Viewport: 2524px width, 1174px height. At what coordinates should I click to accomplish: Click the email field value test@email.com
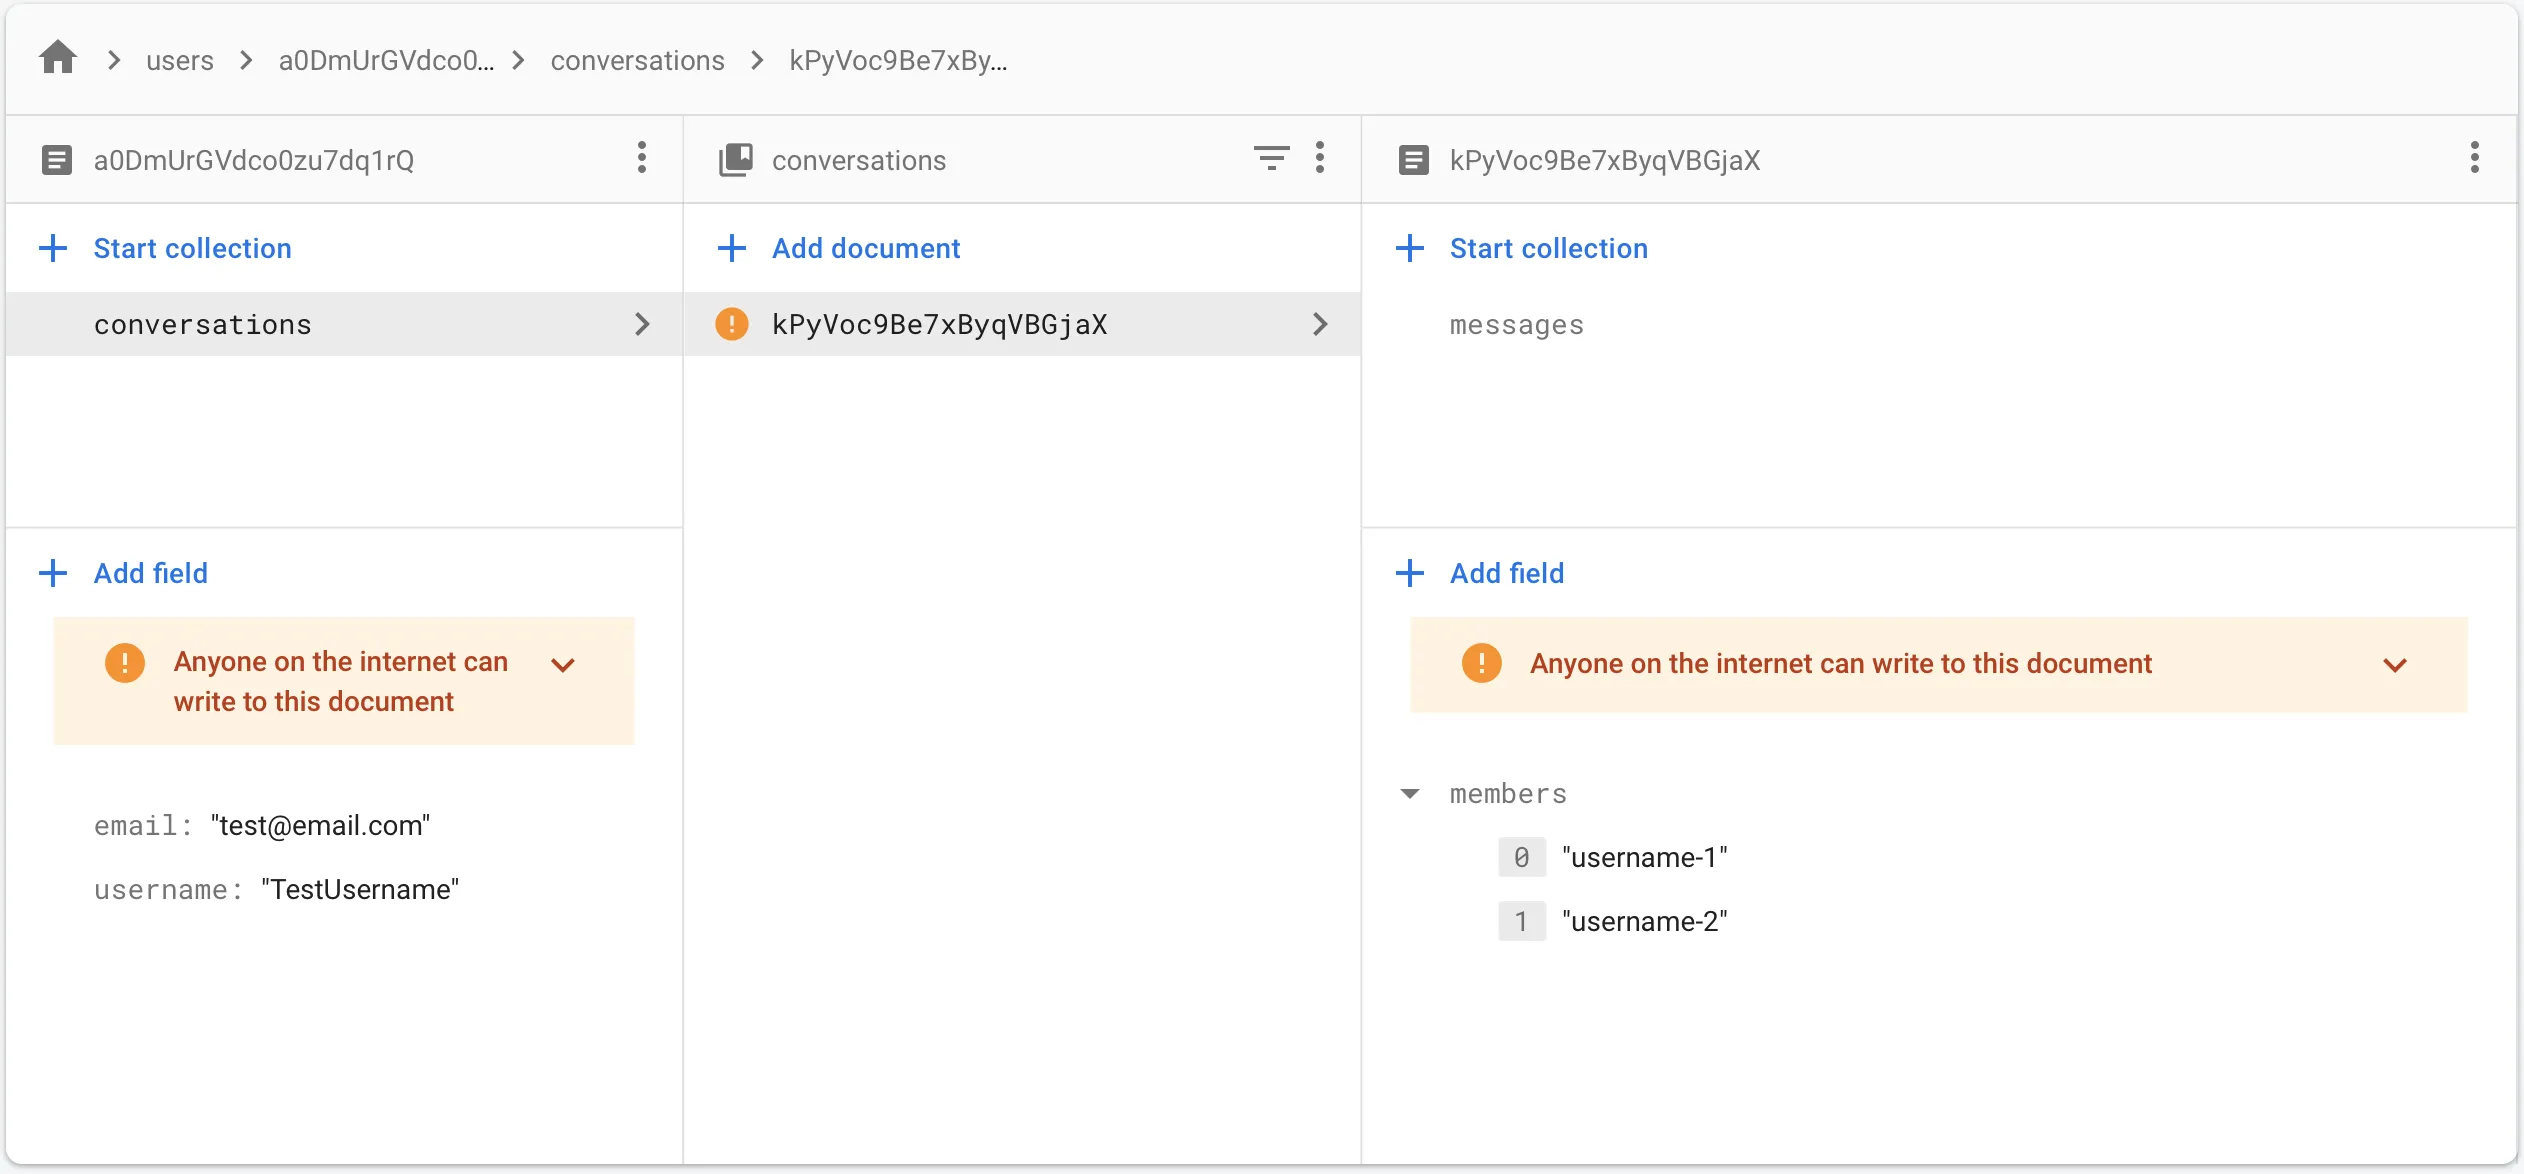coord(320,825)
